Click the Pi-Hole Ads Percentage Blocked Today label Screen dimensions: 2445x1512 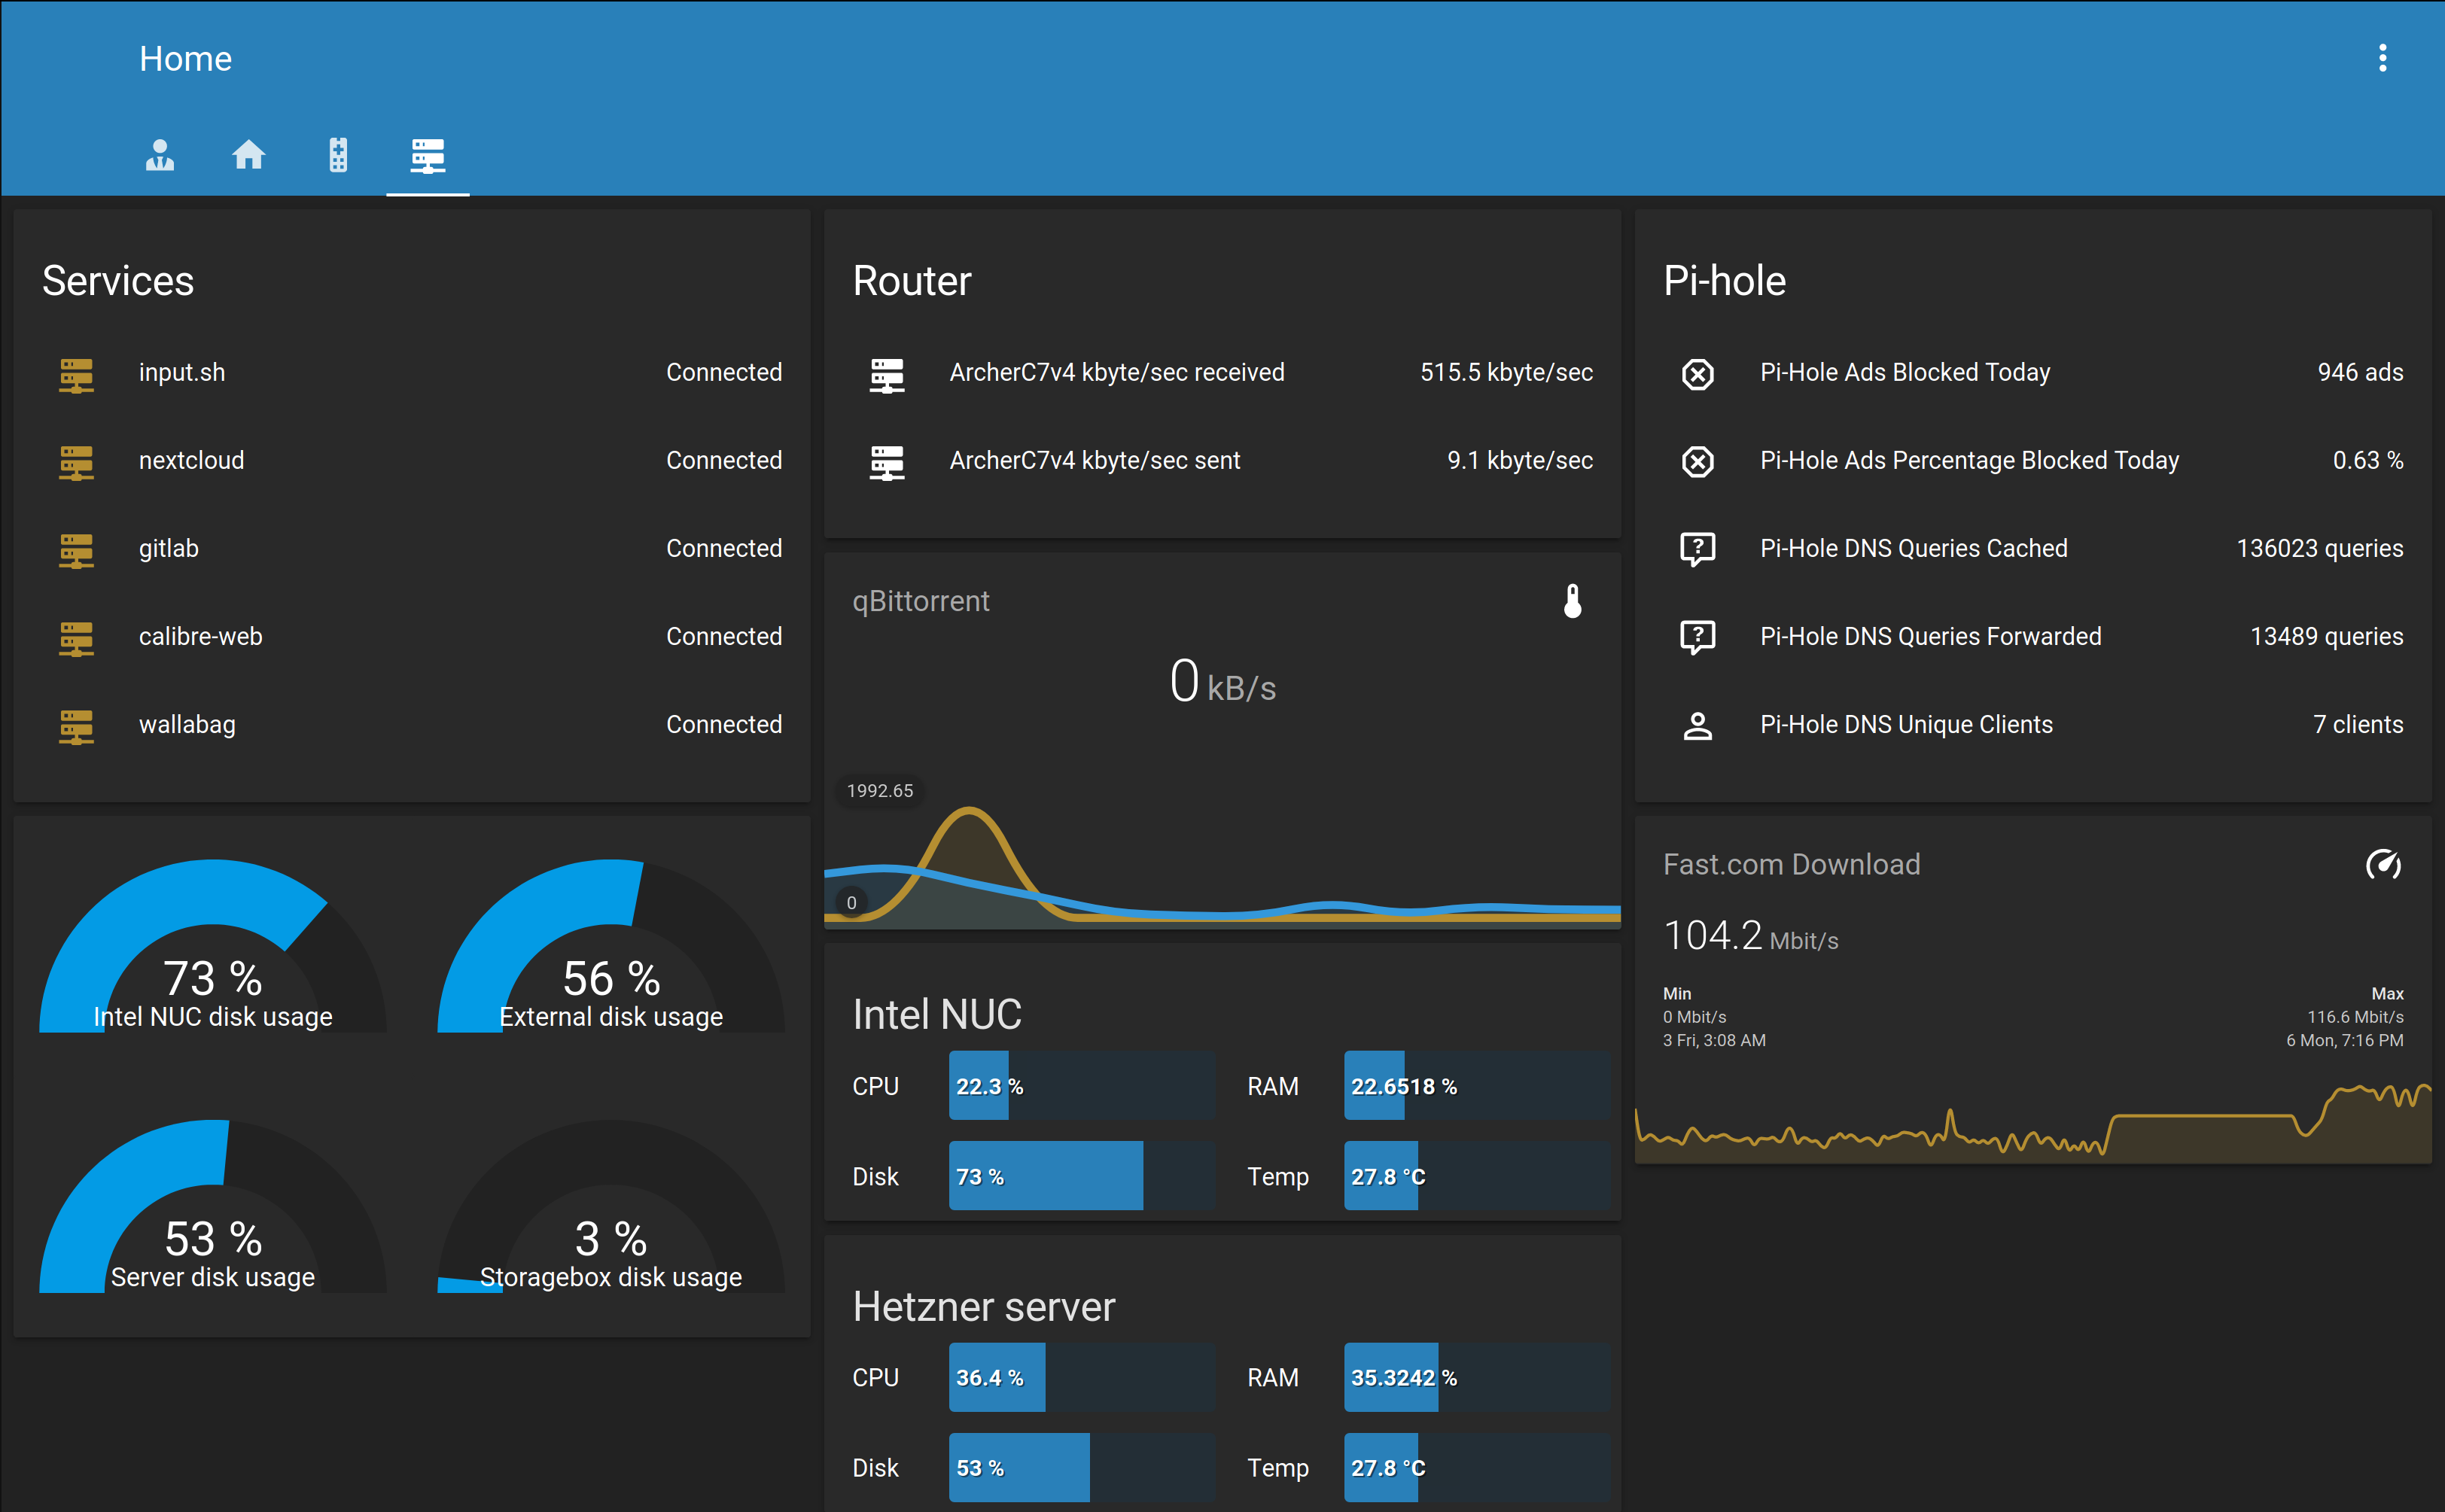point(1969,461)
